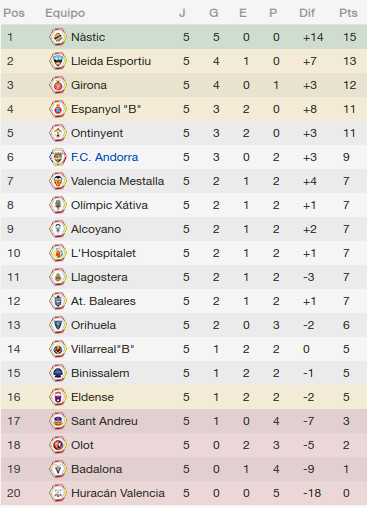The image size is (367, 507).
Task: Select the Badalona team name
Action: 97,469
